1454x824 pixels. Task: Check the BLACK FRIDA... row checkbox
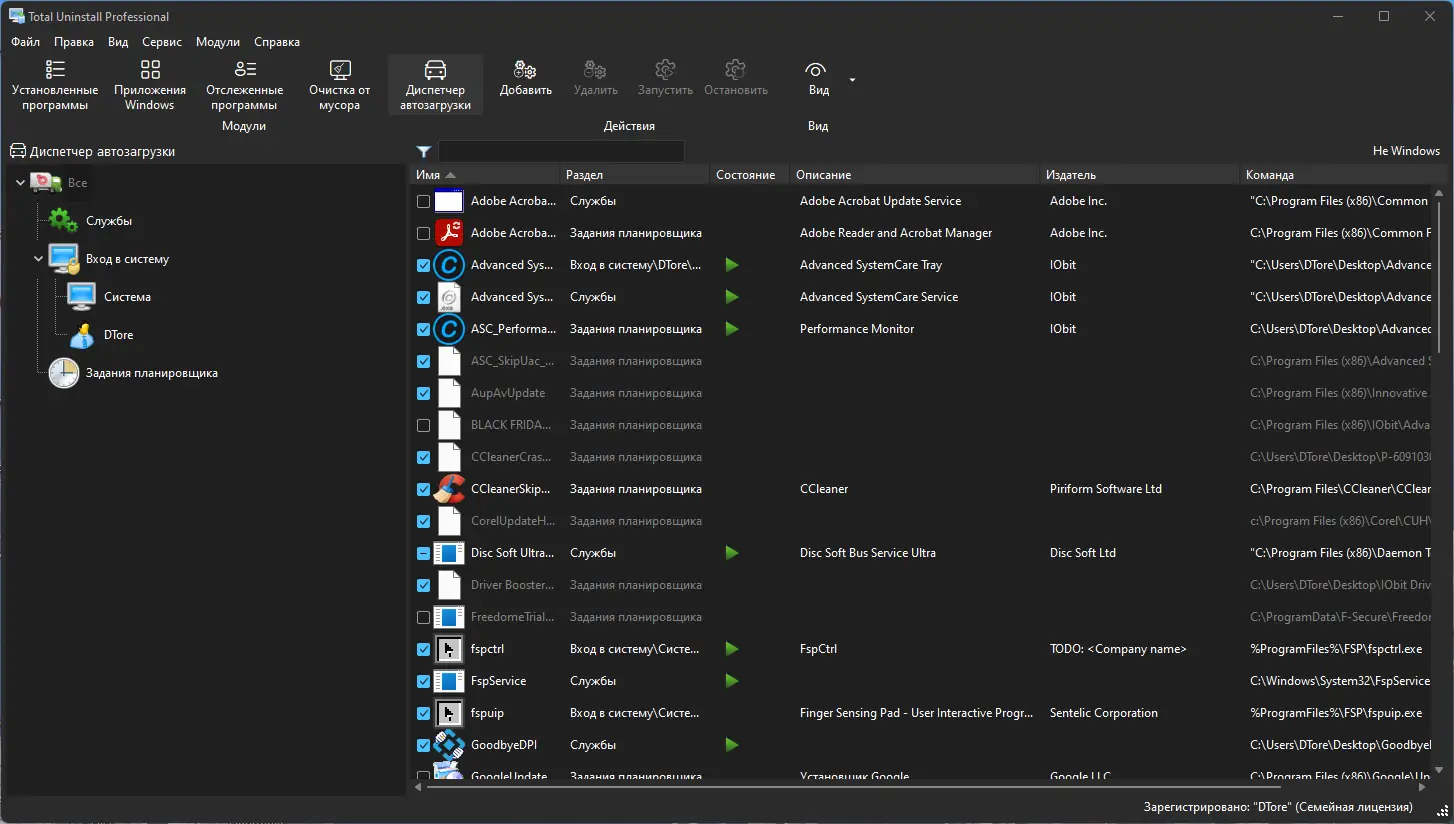point(423,425)
